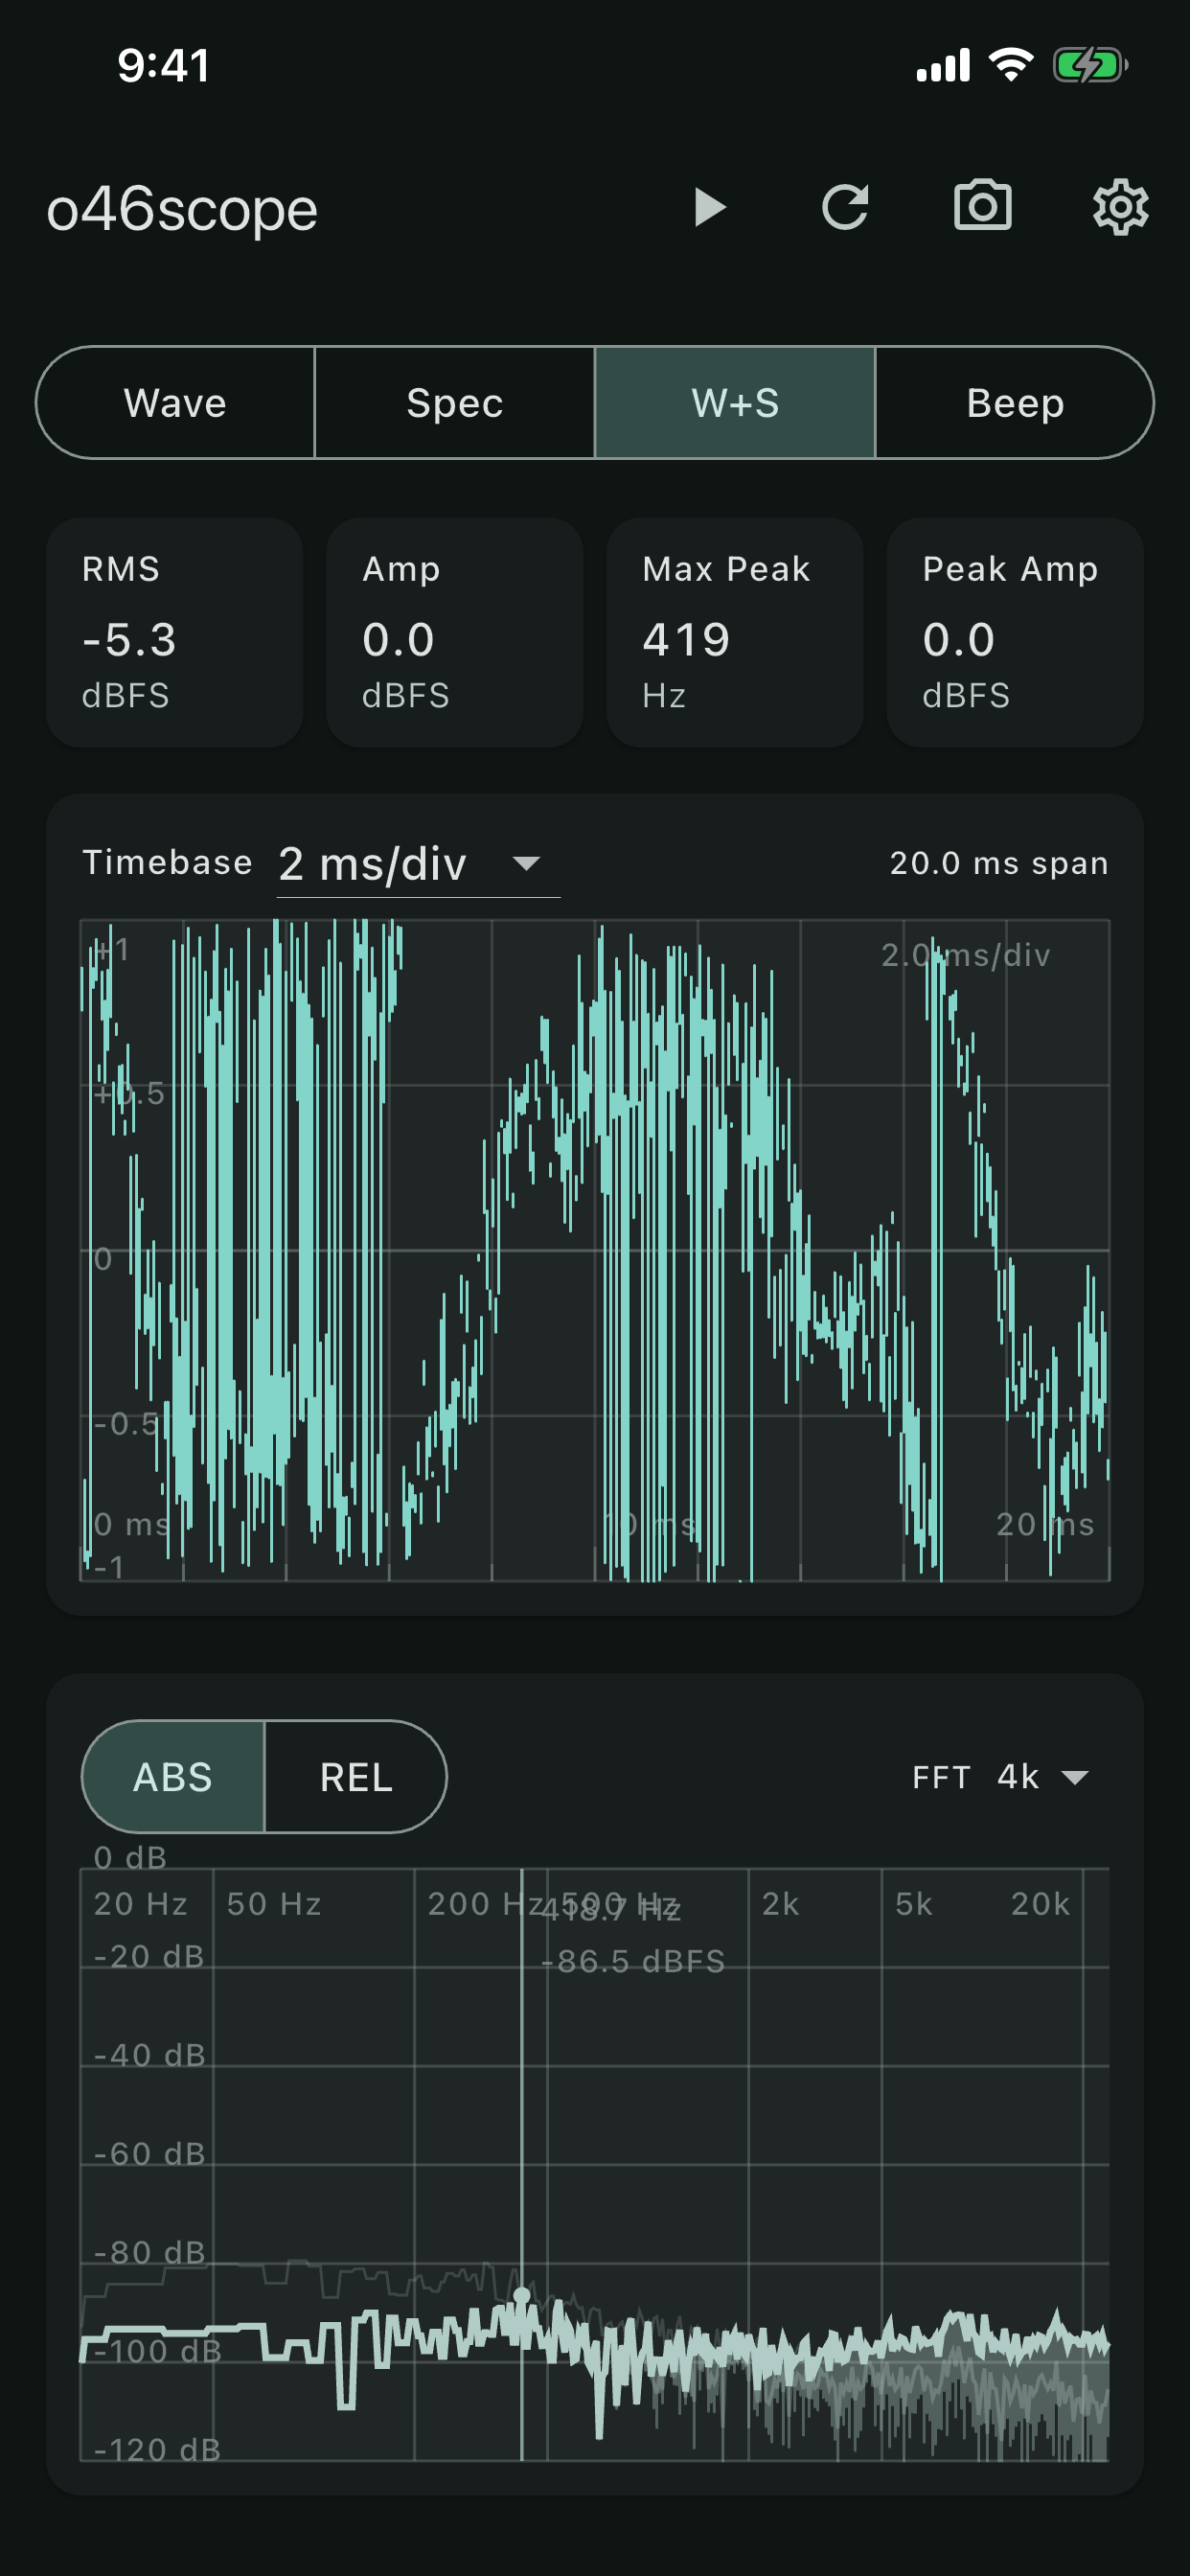The image size is (1190, 2576).
Task: Click the 9:41 clock in status bar
Action: (163, 65)
